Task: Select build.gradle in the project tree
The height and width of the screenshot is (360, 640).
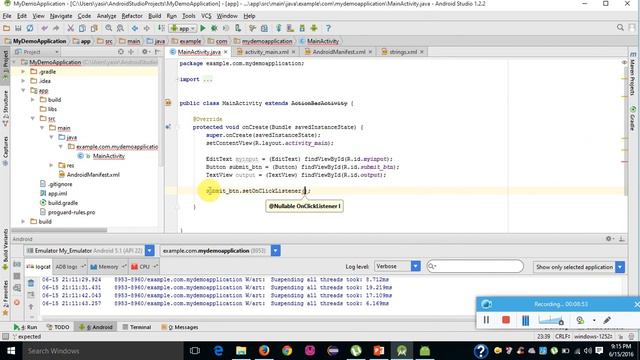Action: click(x=63, y=203)
